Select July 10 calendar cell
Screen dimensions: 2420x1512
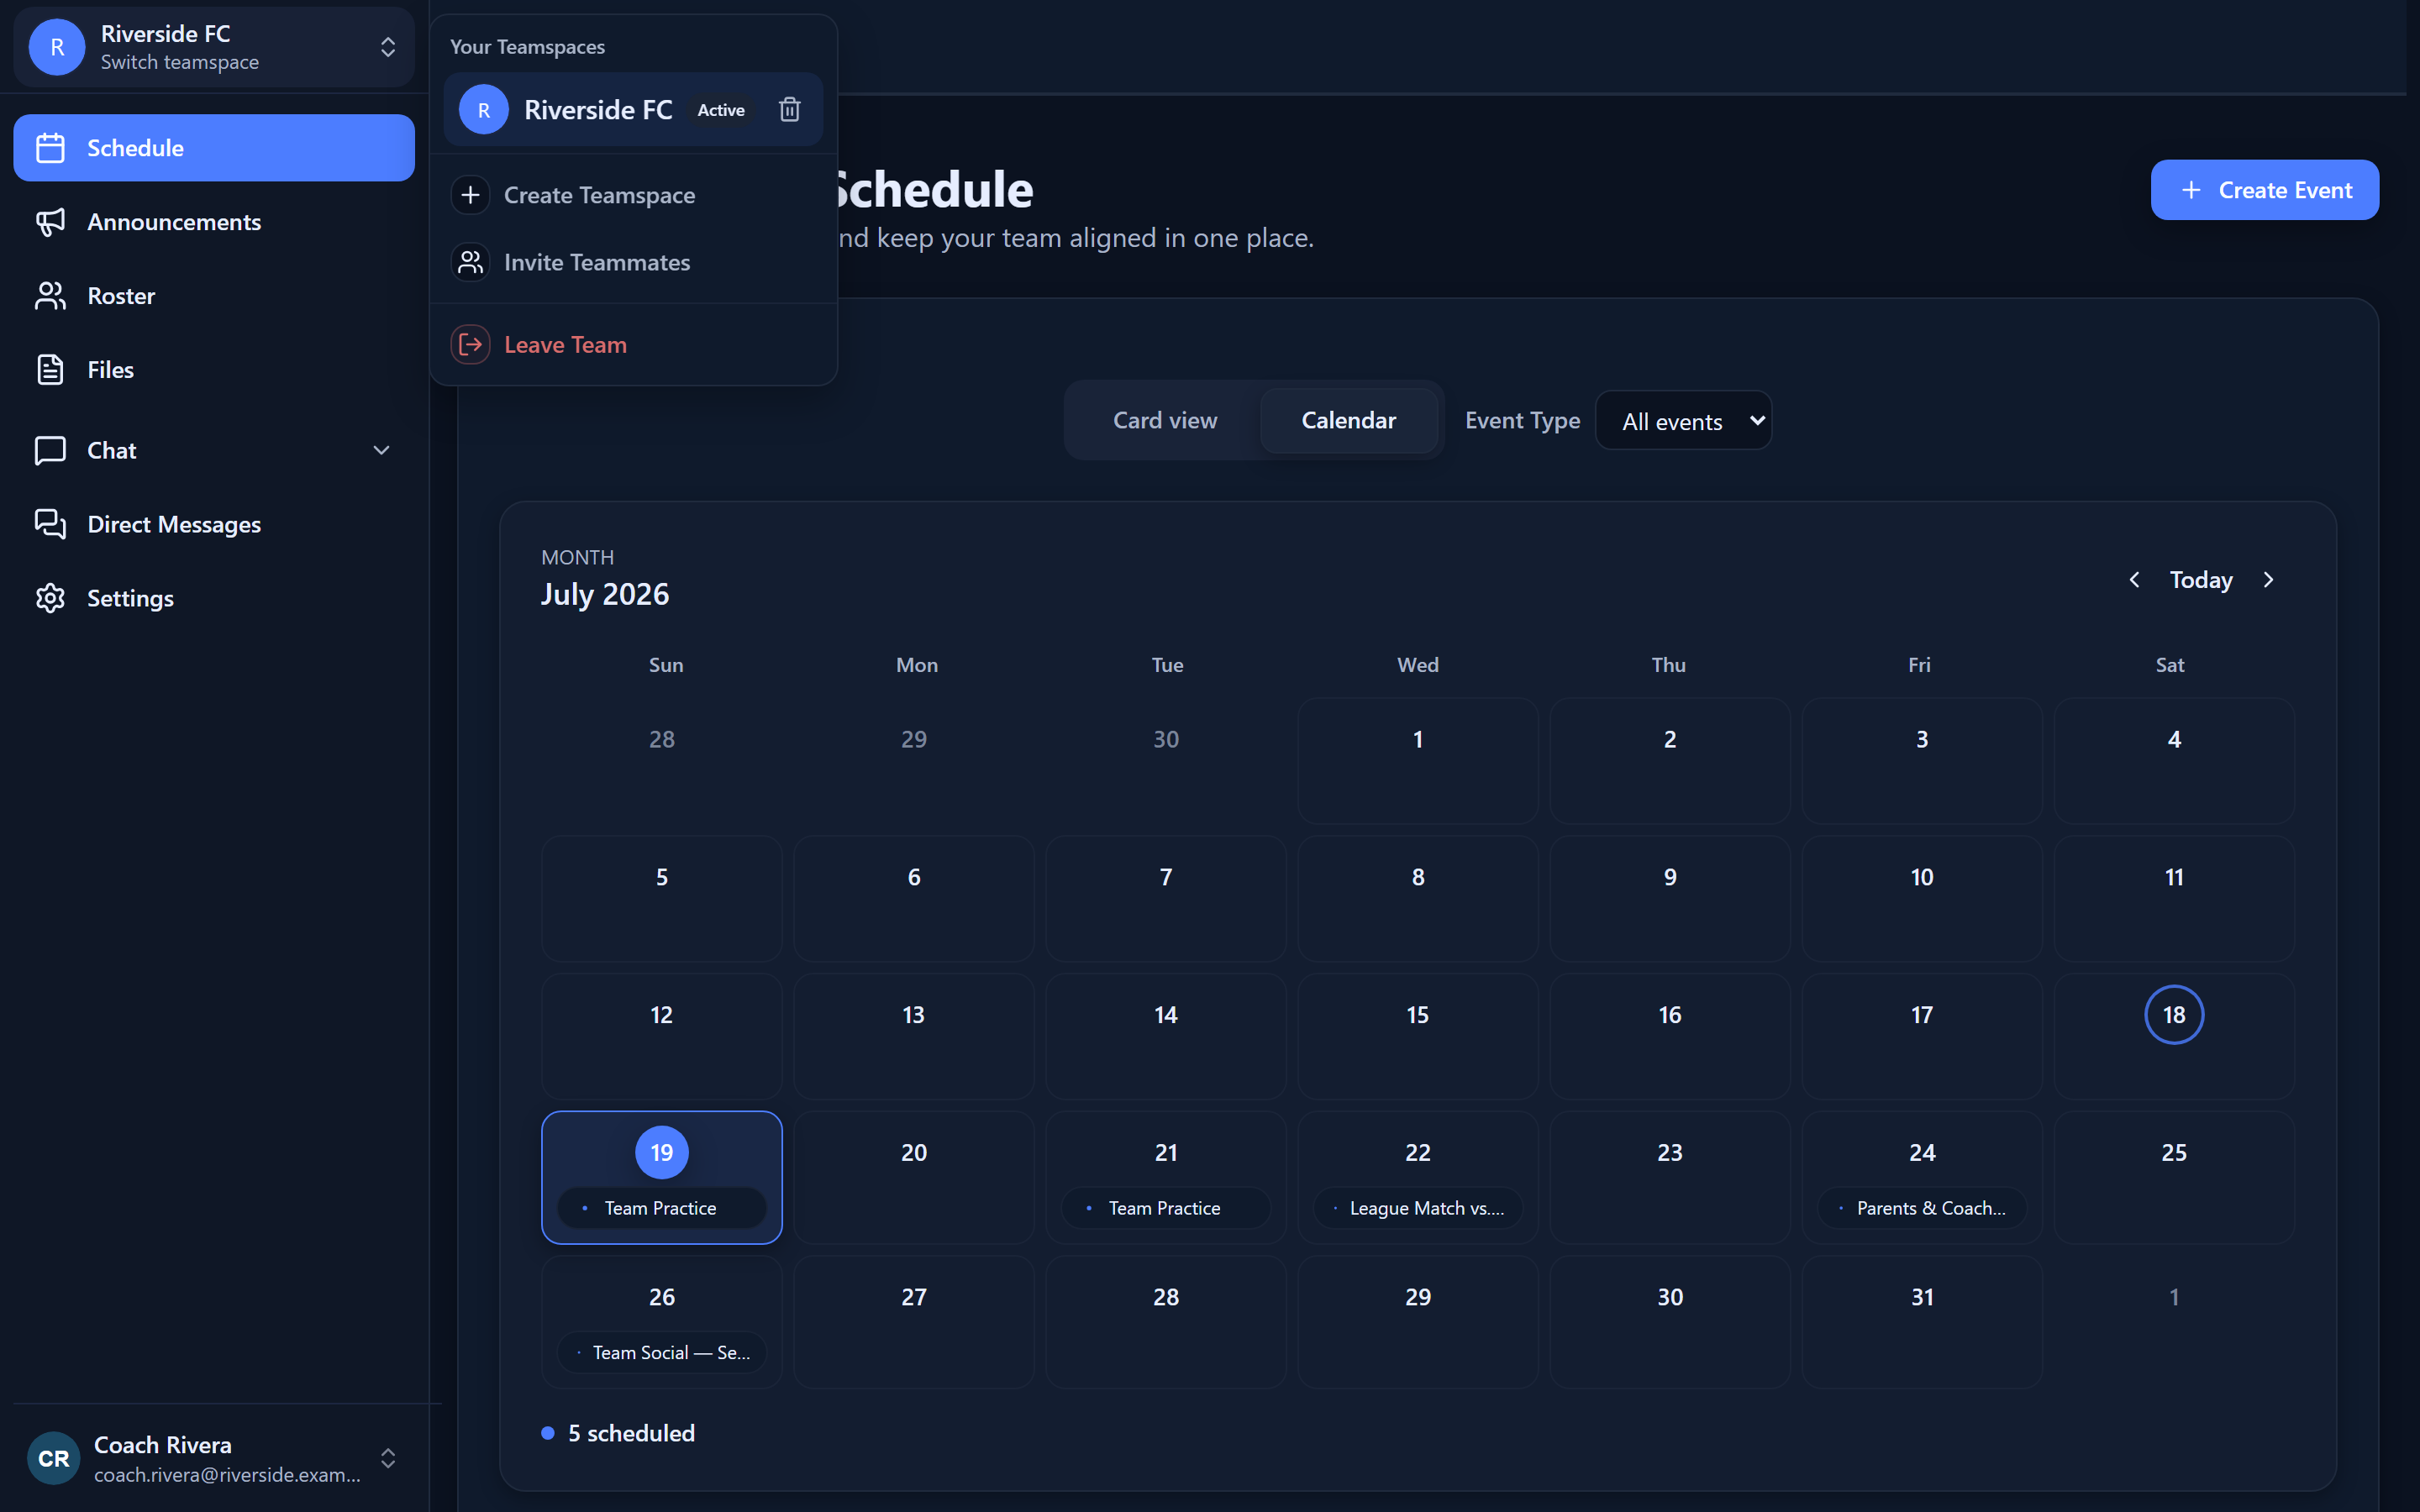click(1921, 899)
